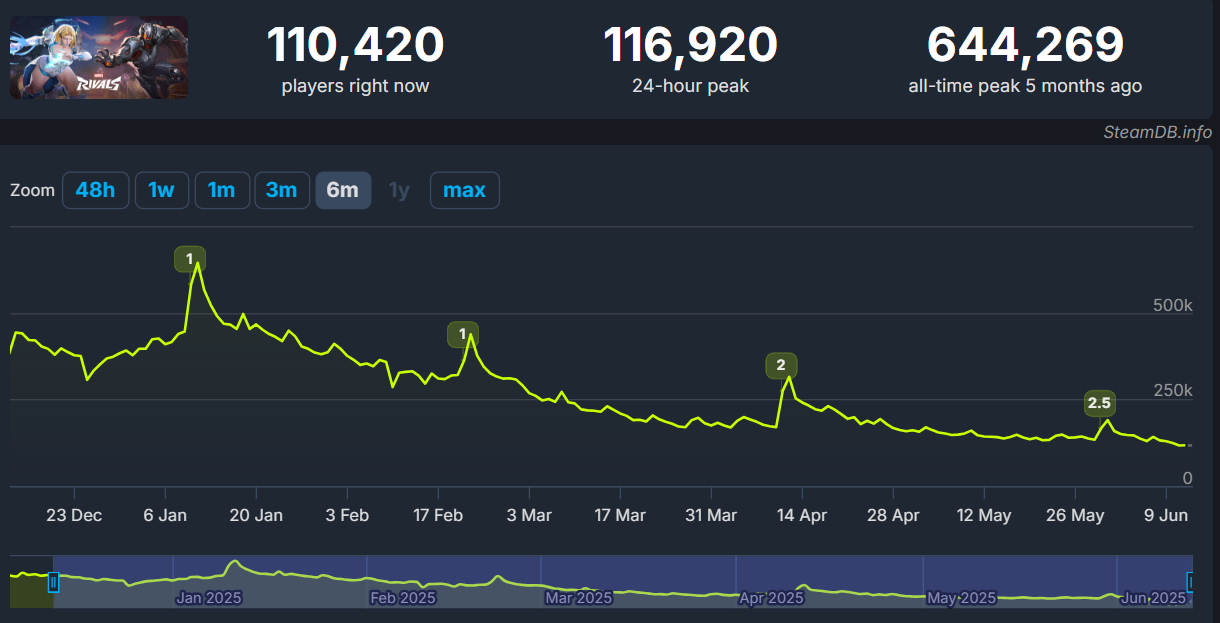Image resolution: width=1220 pixels, height=623 pixels.
Task: Click the 17 Feb x-axis label
Action: point(438,516)
